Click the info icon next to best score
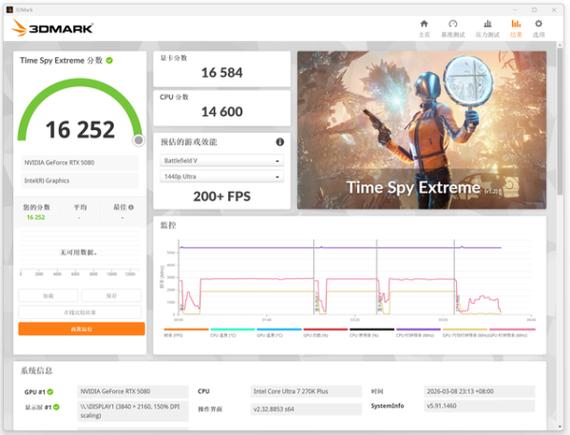 (131, 207)
